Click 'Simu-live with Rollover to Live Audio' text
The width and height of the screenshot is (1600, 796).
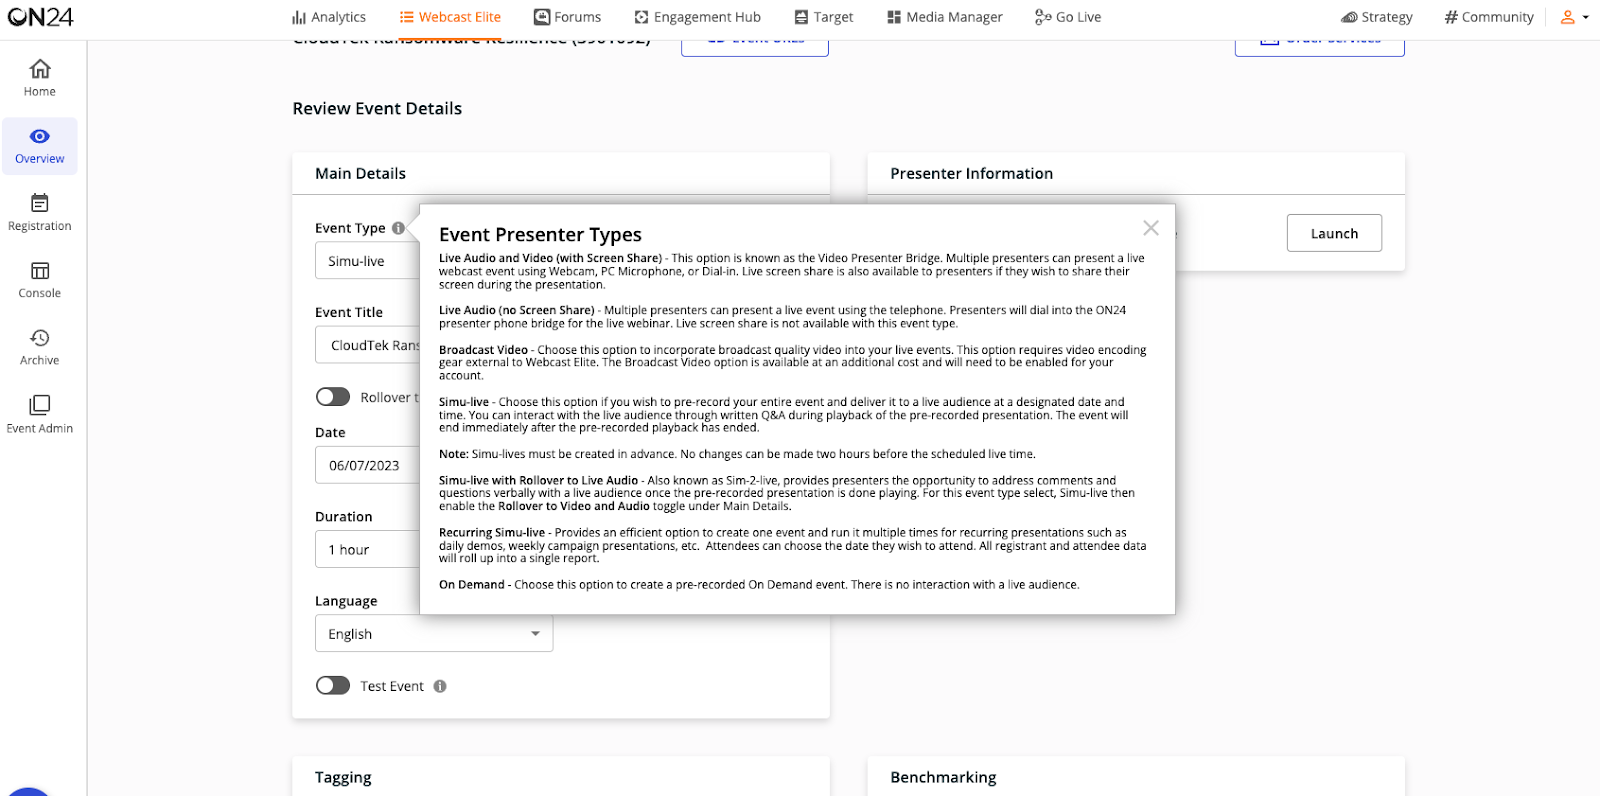[538, 481]
